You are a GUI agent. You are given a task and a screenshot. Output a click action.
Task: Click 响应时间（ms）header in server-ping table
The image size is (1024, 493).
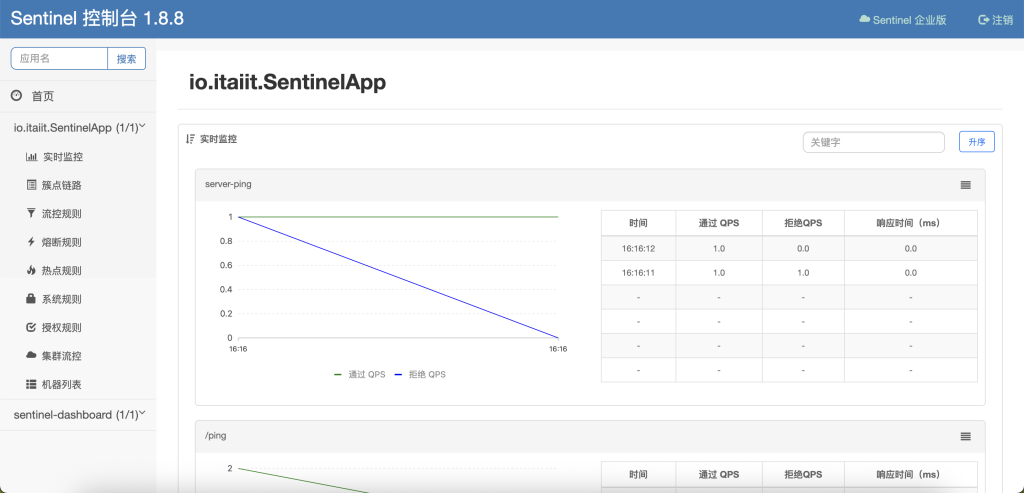pos(910,223)
